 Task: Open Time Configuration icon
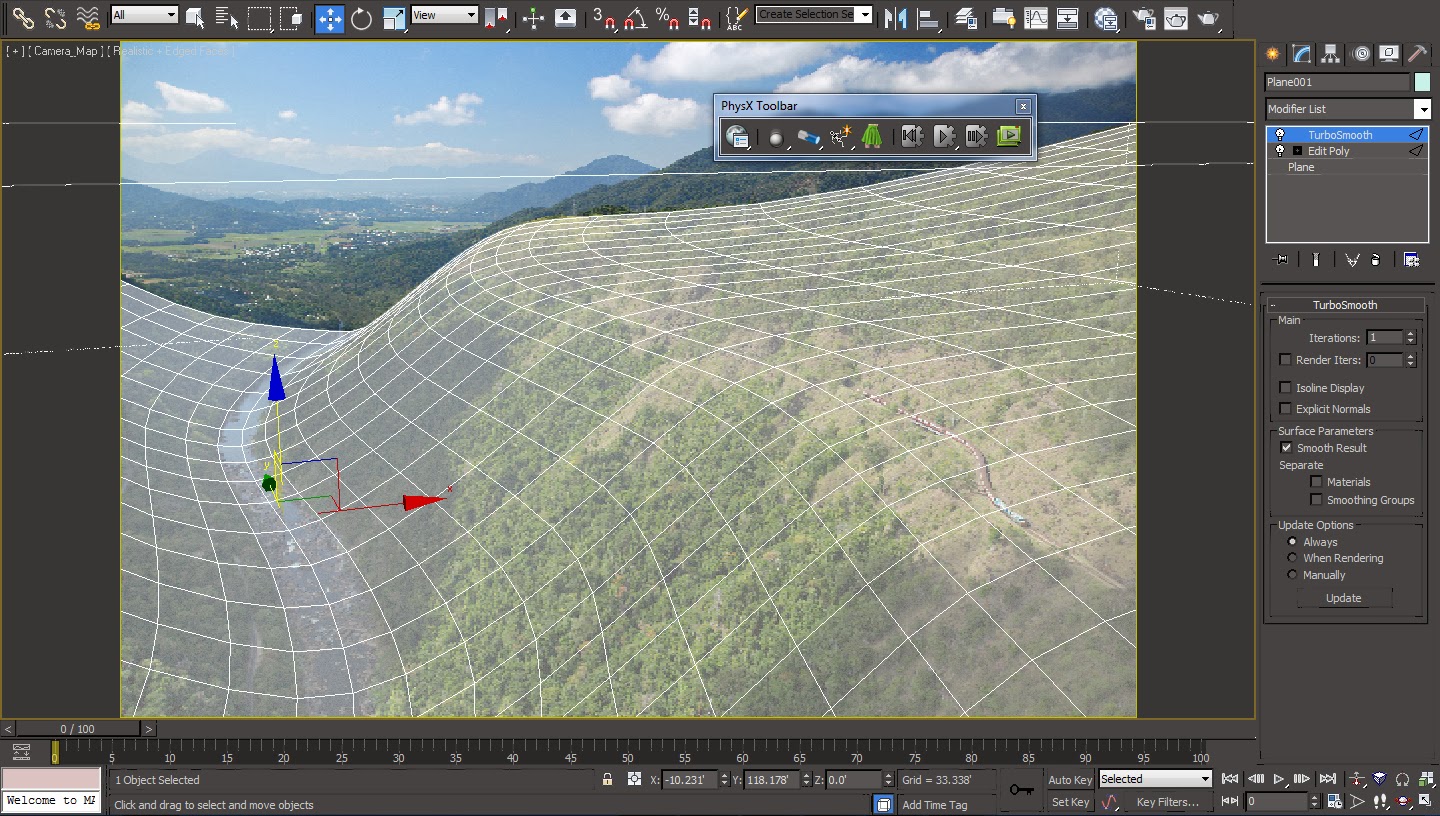(1335, 802)
